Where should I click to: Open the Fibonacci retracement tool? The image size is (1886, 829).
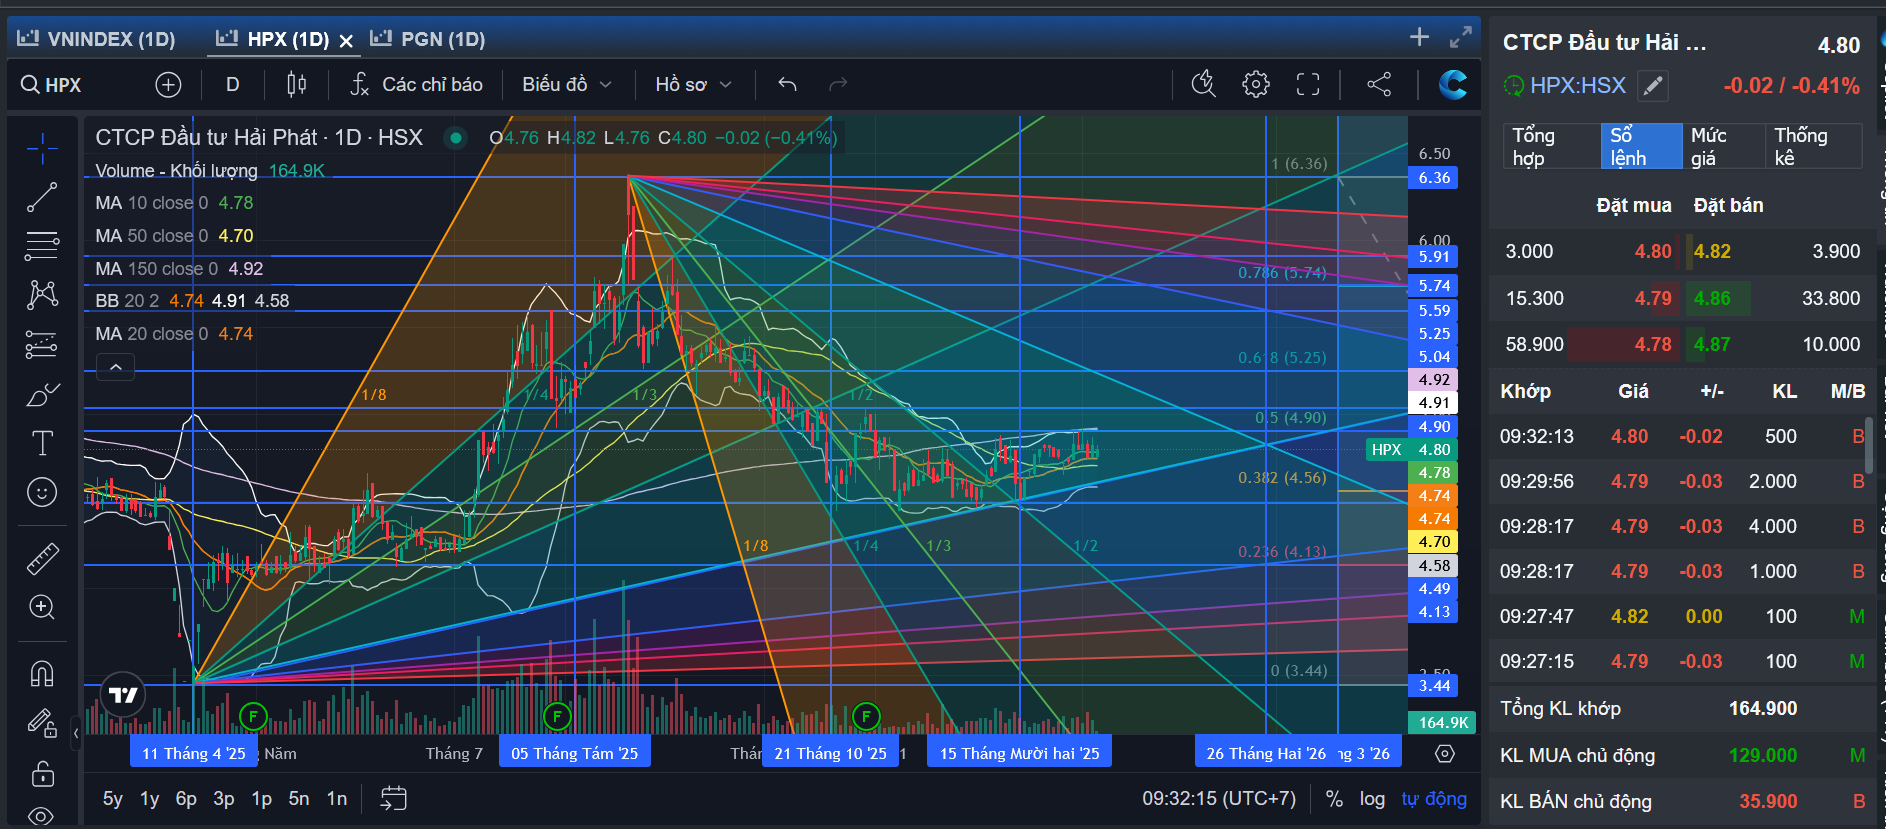point(42,246)
